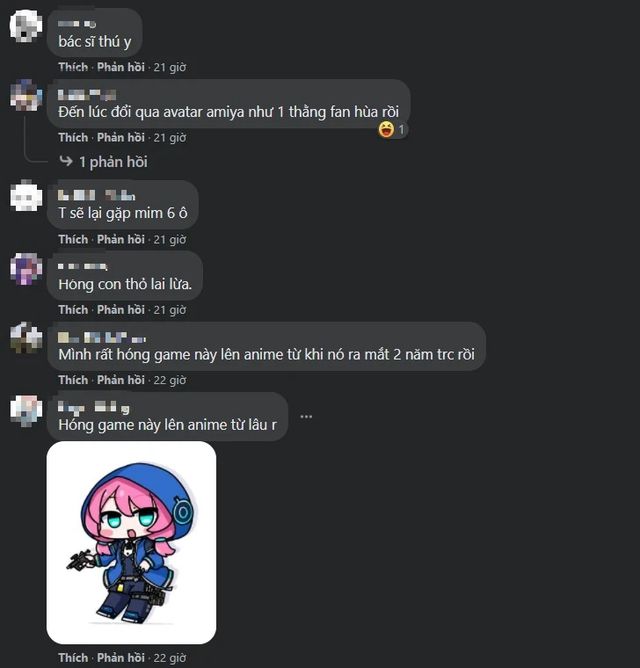The width and height of the screenshot is (640, 668).
Task: Click avatar of the amiya avatar commenter
Action: click(26, 95)
